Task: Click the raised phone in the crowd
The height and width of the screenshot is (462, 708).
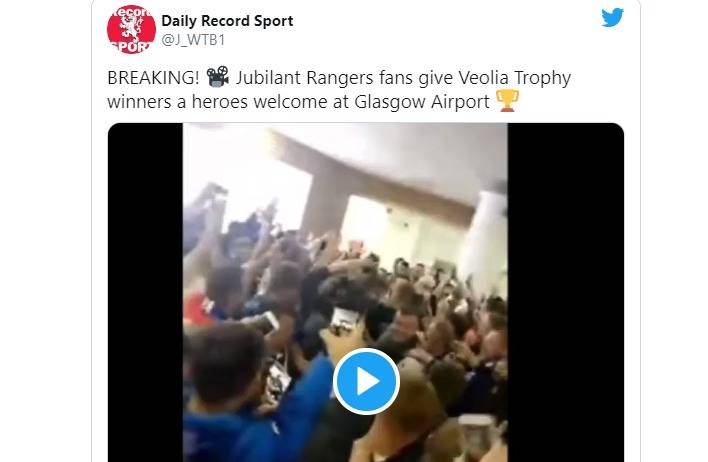Action: pyautogui.click(x=342, y=322)
